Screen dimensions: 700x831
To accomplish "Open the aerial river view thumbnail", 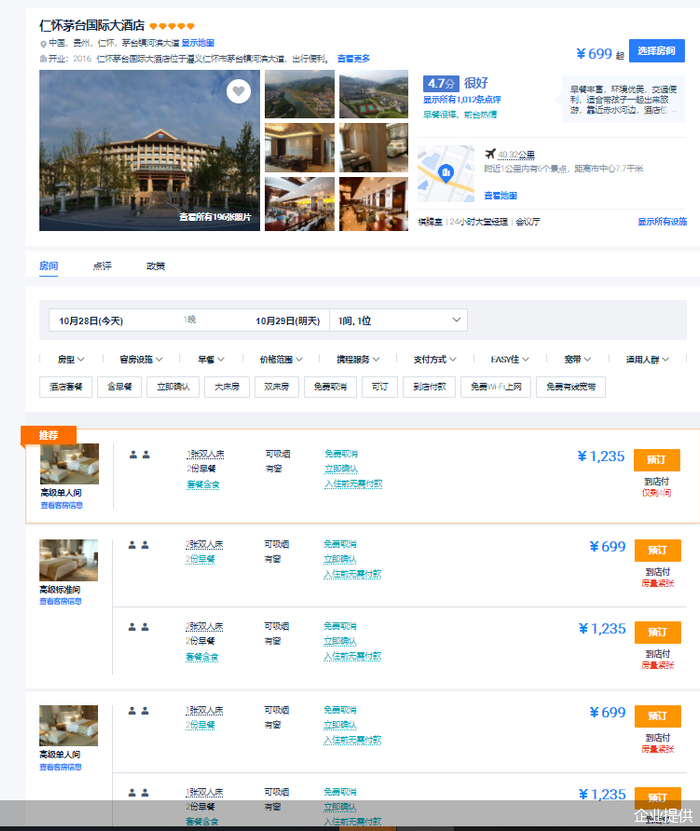I will 299,94.
